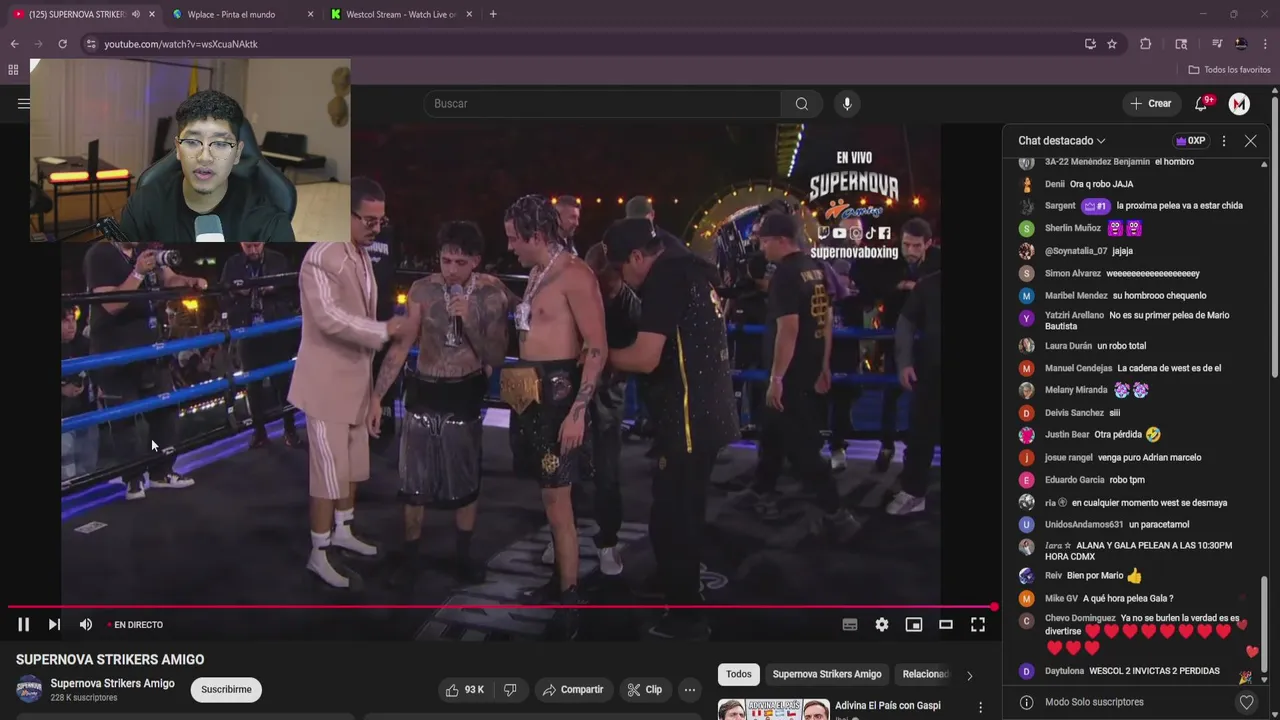
Task: Dislike the video
Action: 510,690
